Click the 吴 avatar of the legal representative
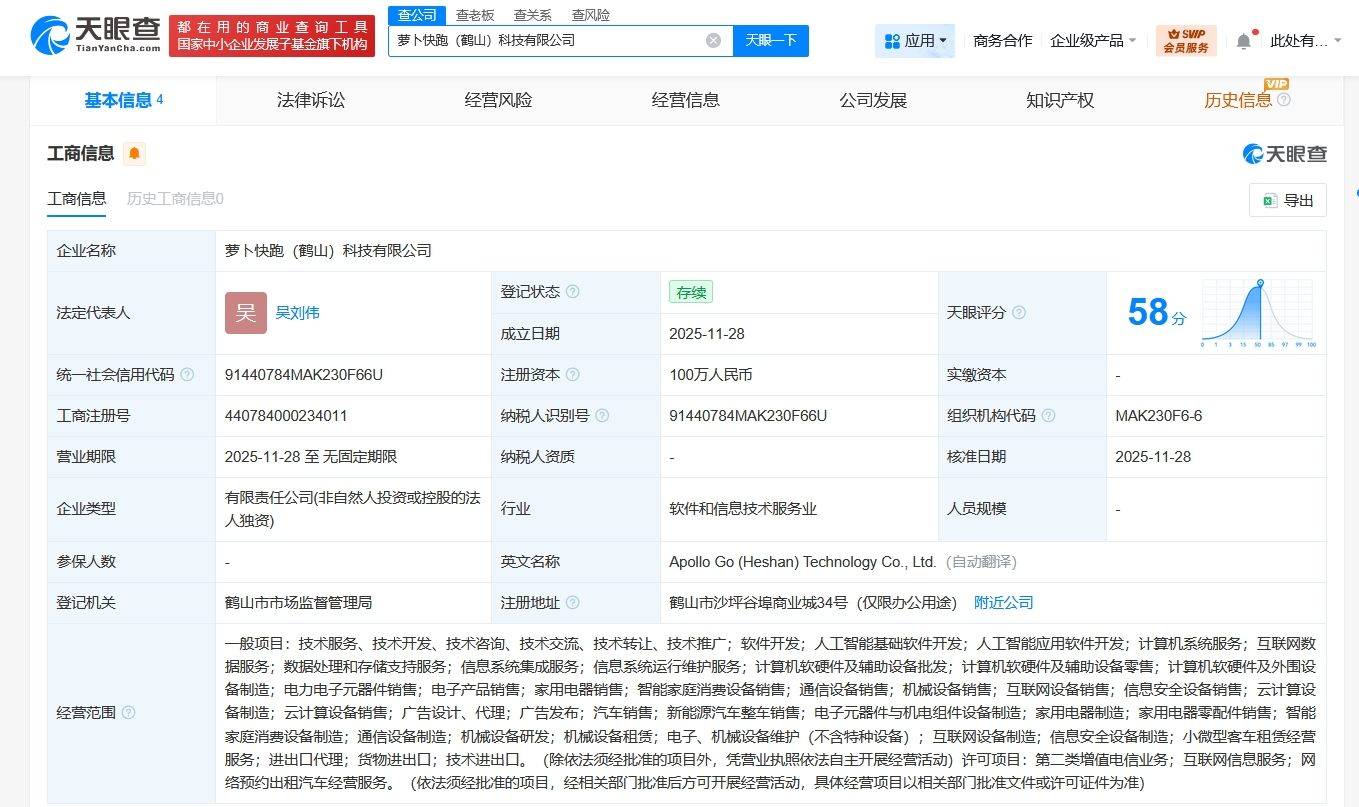The width and height of the screenshot is (1359, 807). [x=245, y=312]
